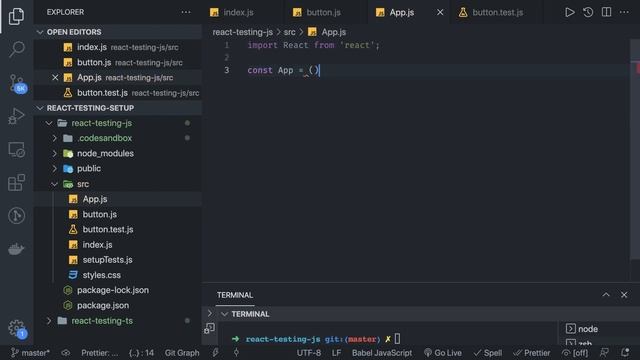The image size is (640, 360).
Task: Expand the .codesandbox folder
Action: [x=118, y=138]
